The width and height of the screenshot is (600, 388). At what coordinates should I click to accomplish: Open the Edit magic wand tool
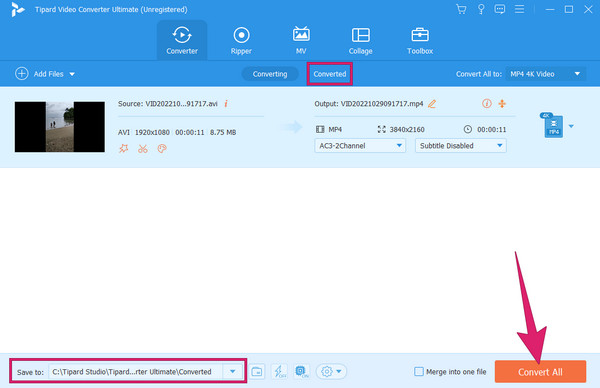tap(123, 148)
